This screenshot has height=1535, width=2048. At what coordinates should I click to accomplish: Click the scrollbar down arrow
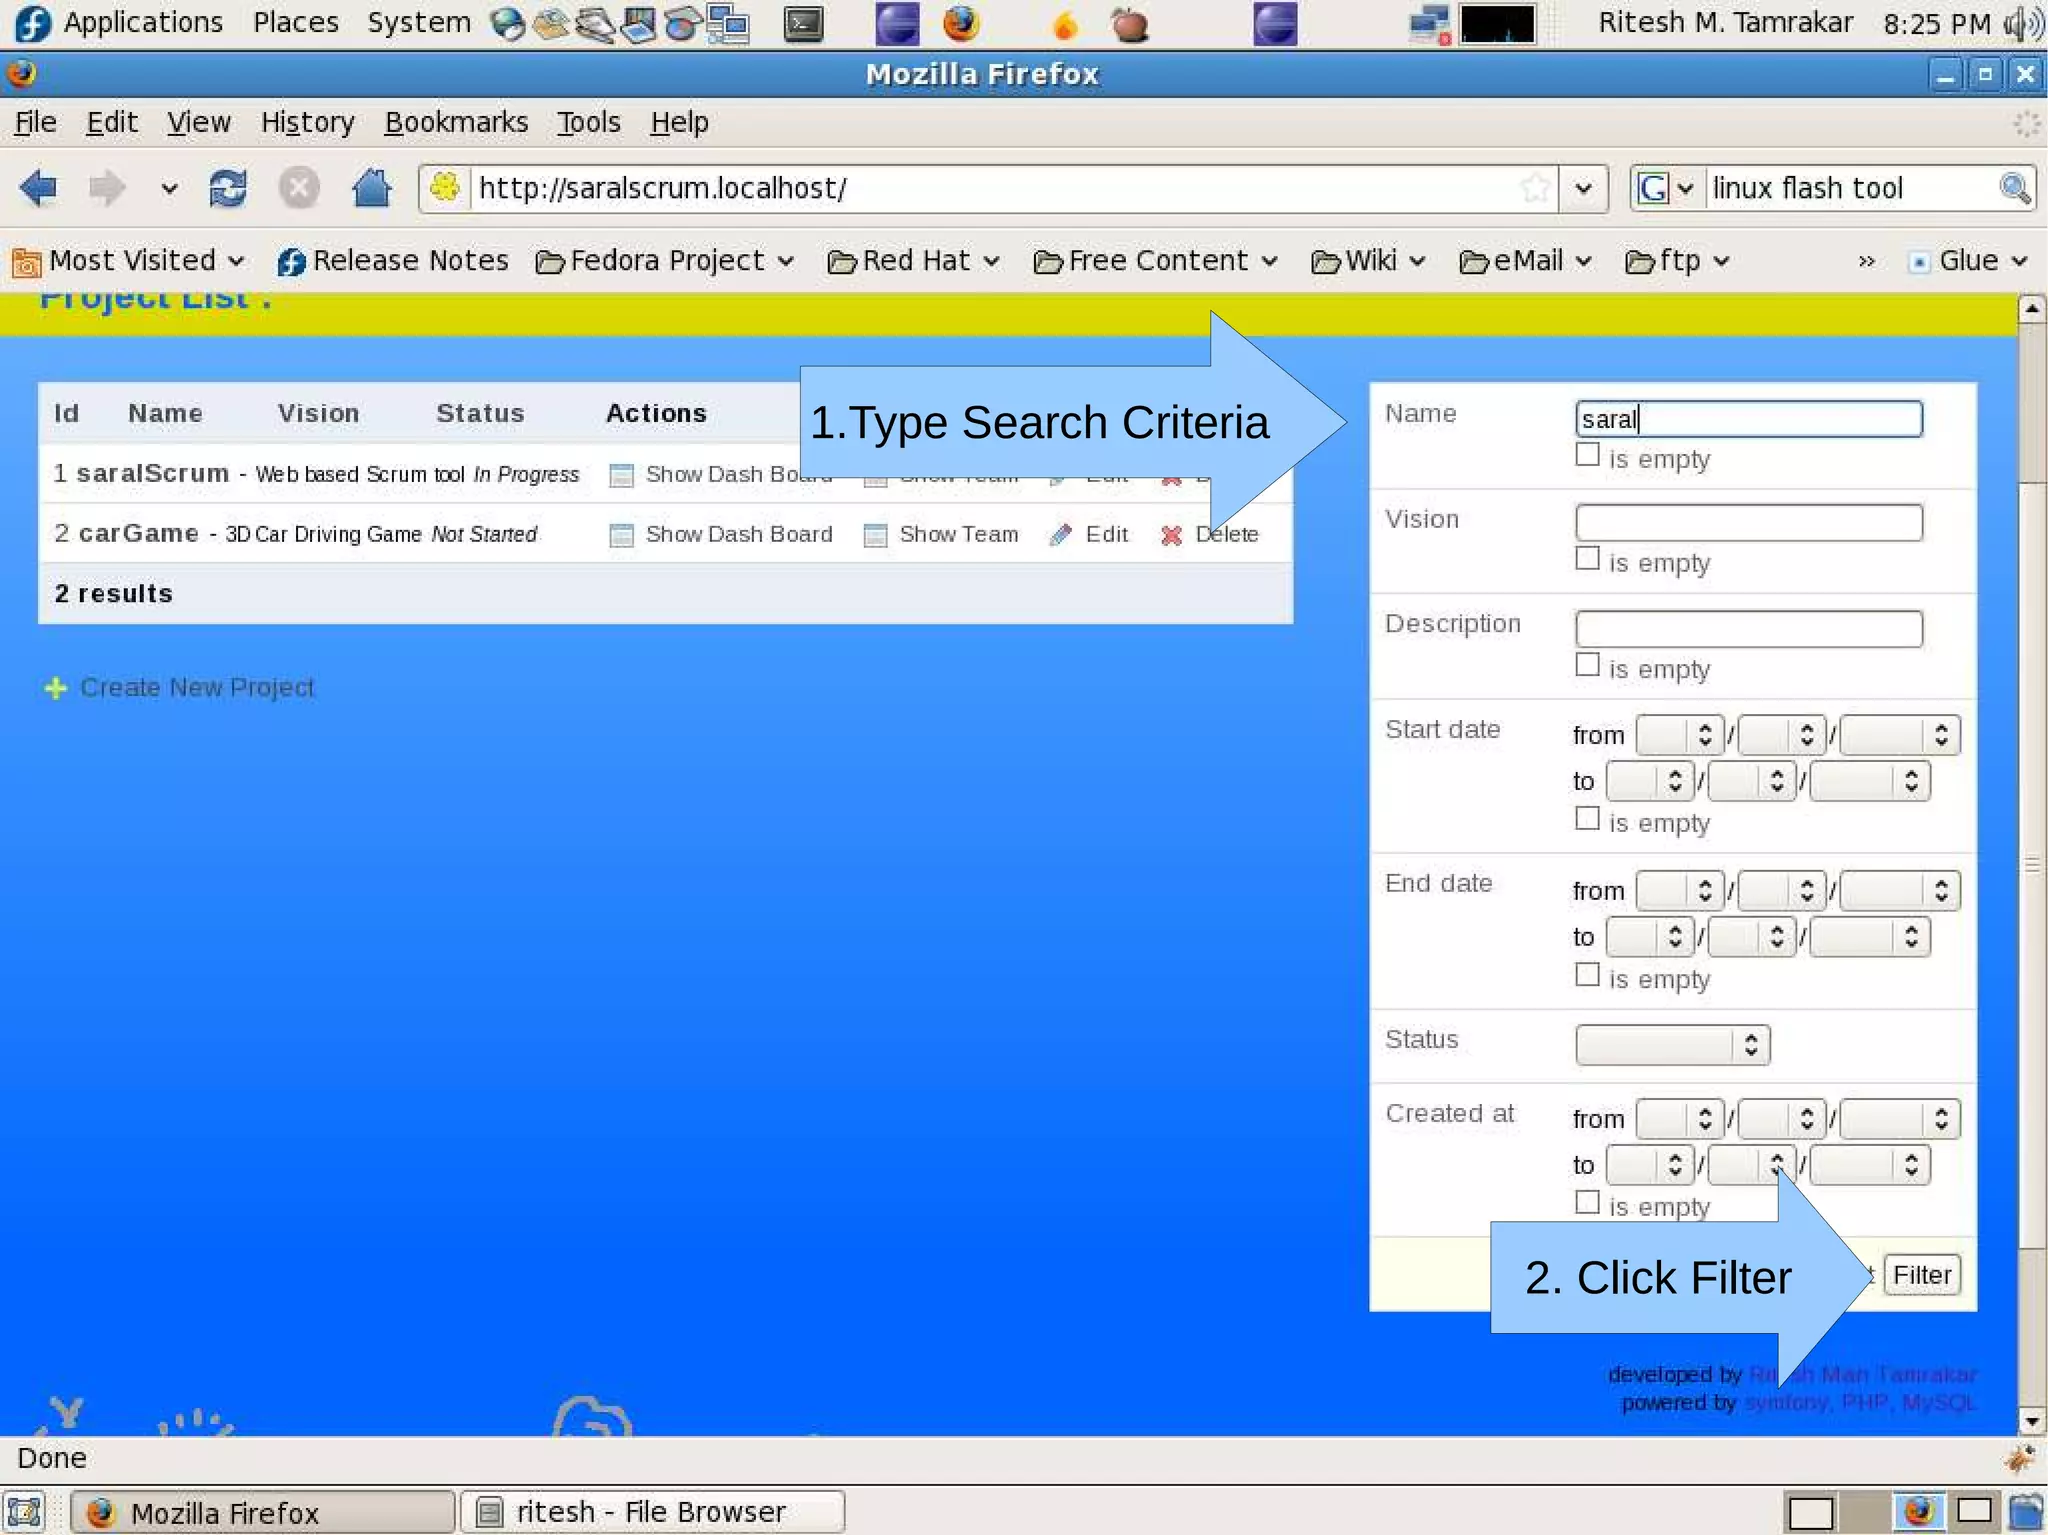[2031, 1421]
